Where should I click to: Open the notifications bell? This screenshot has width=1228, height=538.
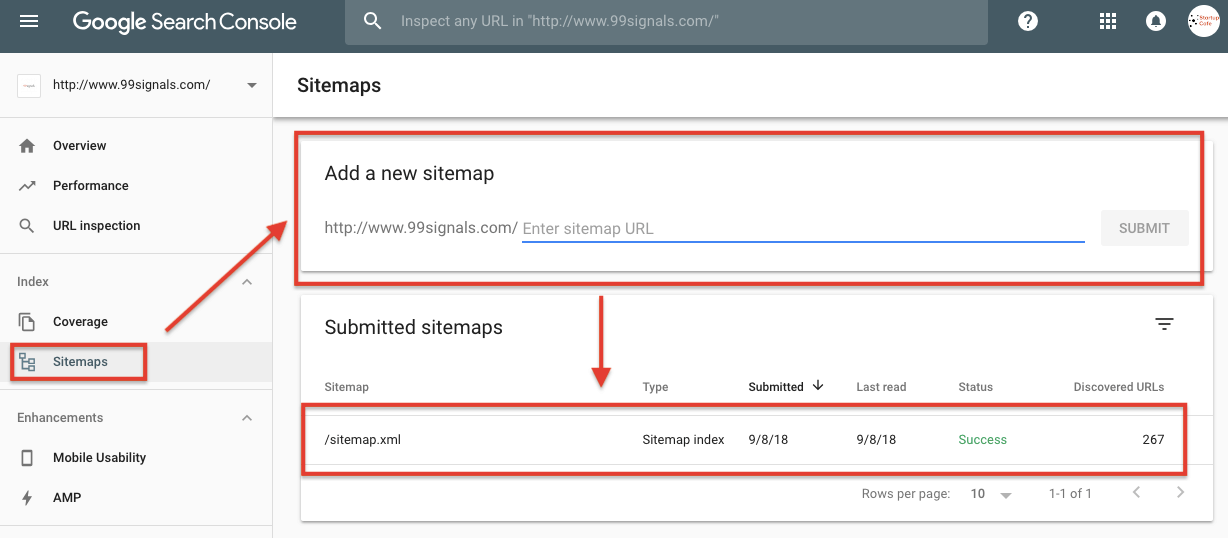1156,21
